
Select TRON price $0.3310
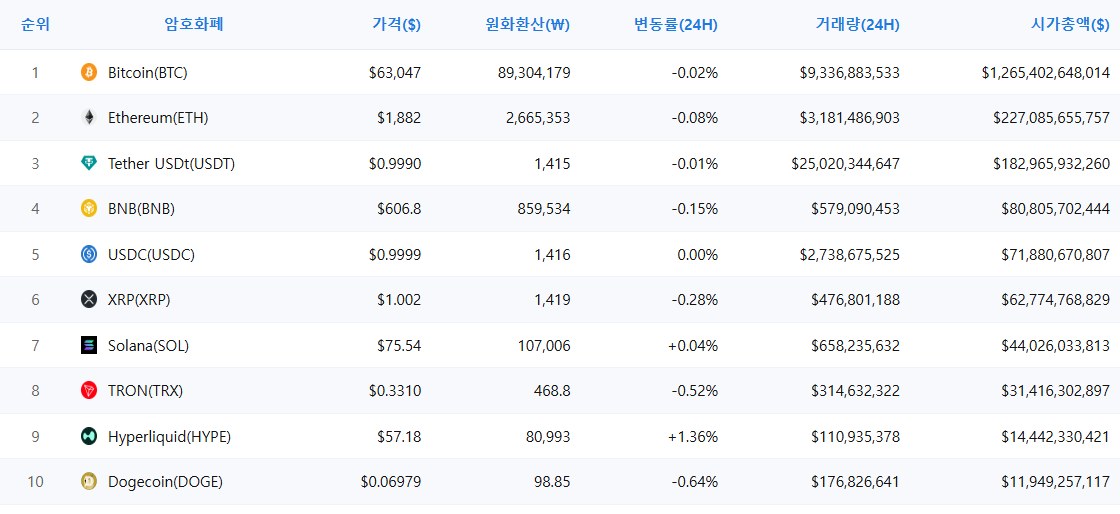395,391
